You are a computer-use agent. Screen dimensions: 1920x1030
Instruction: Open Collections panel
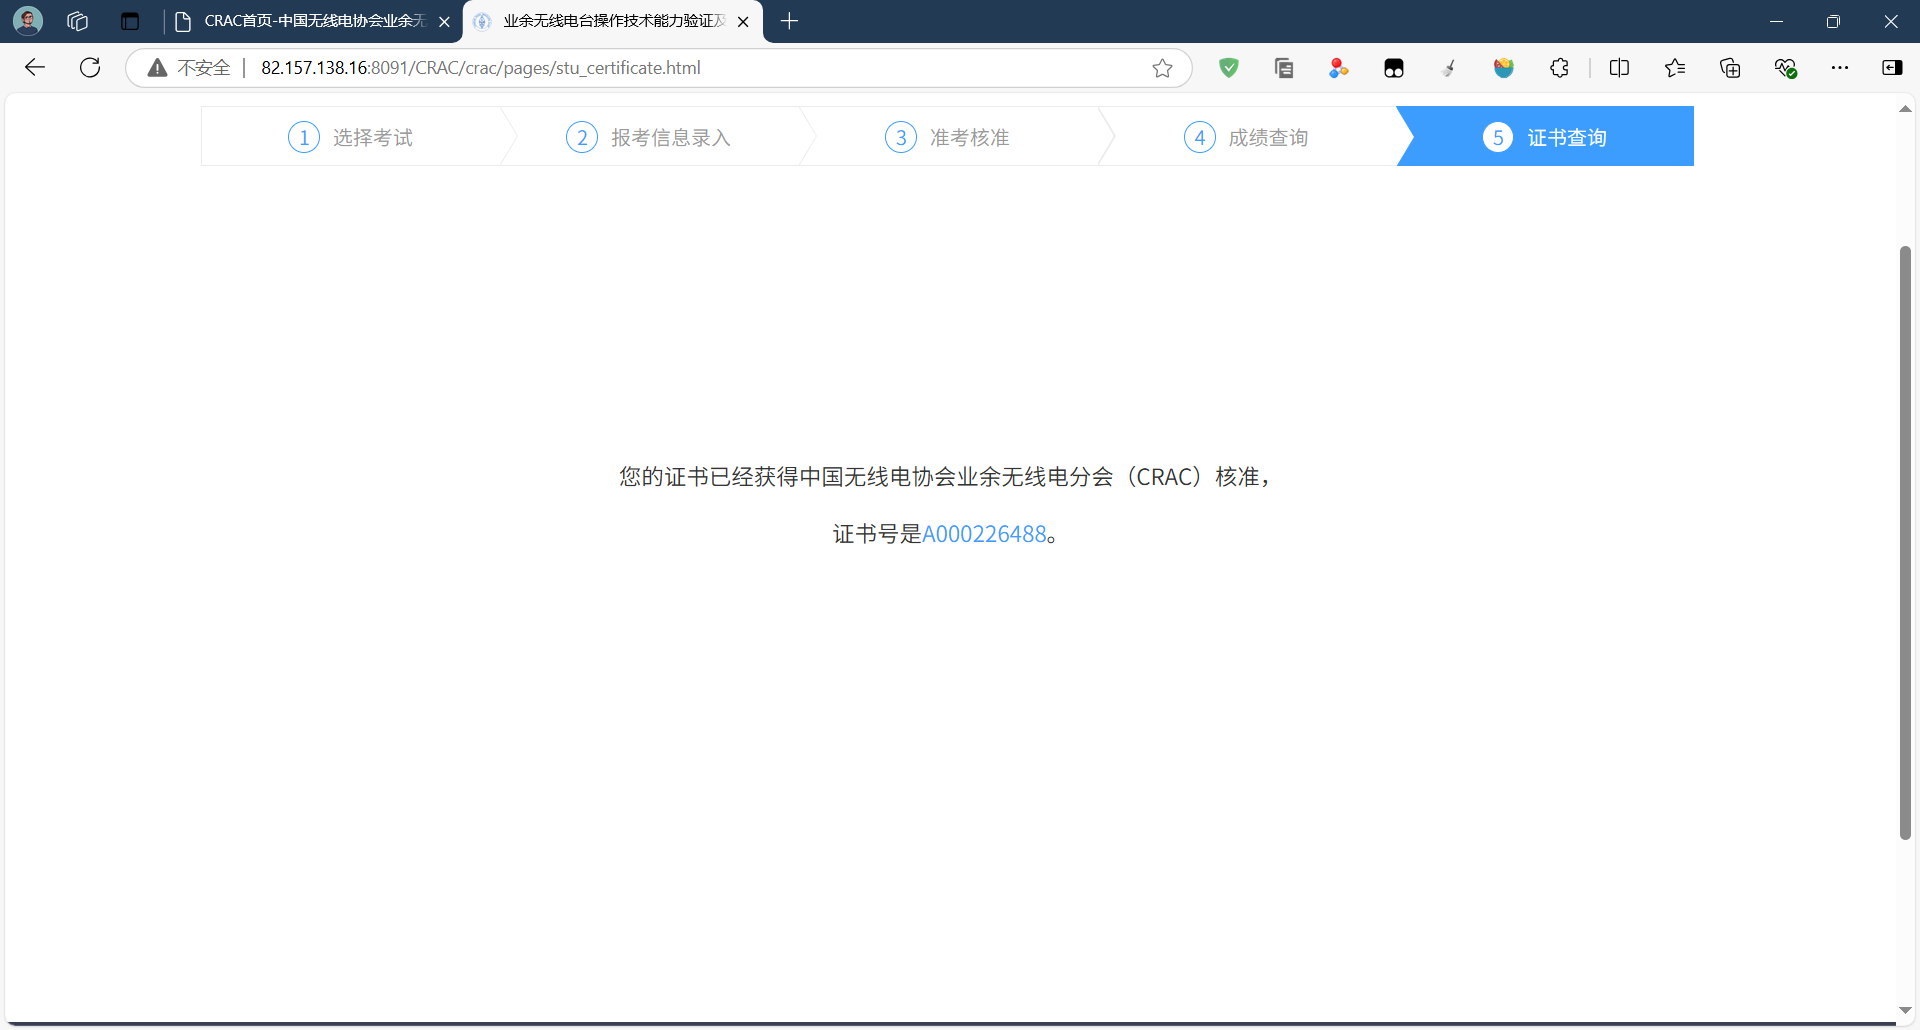tap(1730, 68)
